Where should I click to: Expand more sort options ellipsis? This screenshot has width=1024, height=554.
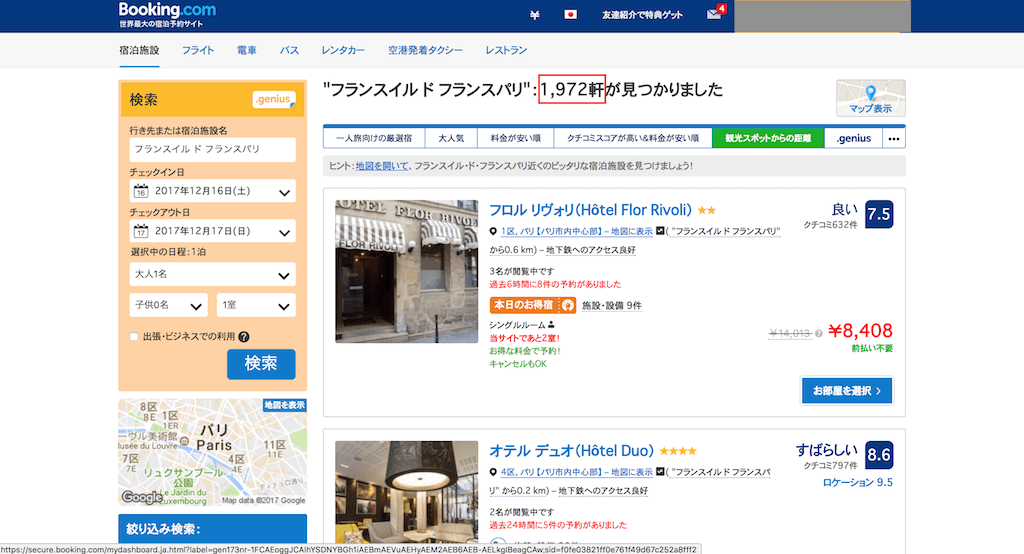tap(893, 138)
